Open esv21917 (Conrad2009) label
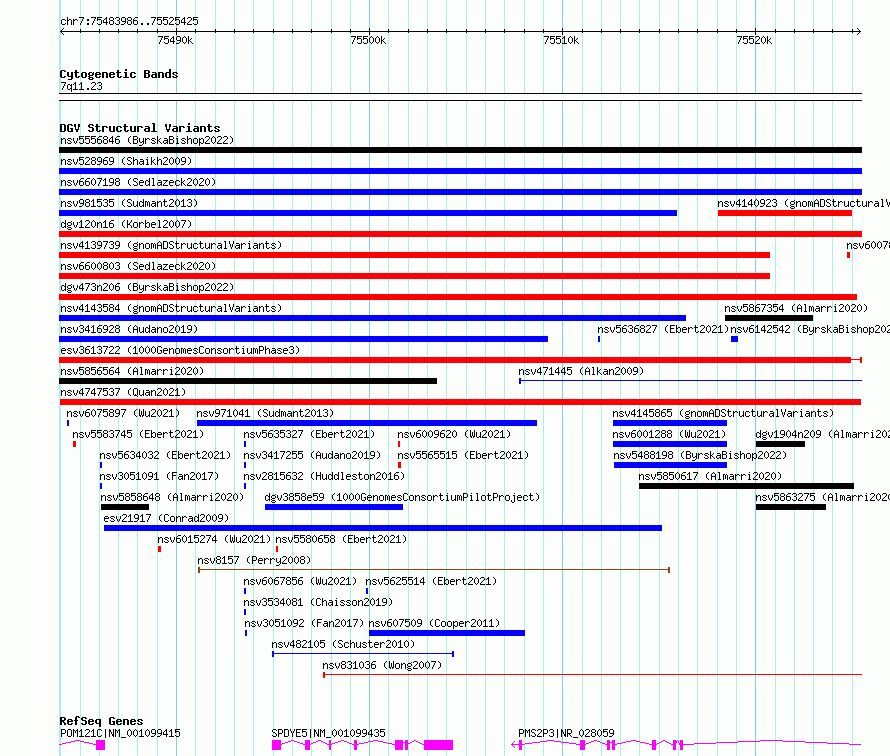Screen dimensions: 890x756 [166, 518]
